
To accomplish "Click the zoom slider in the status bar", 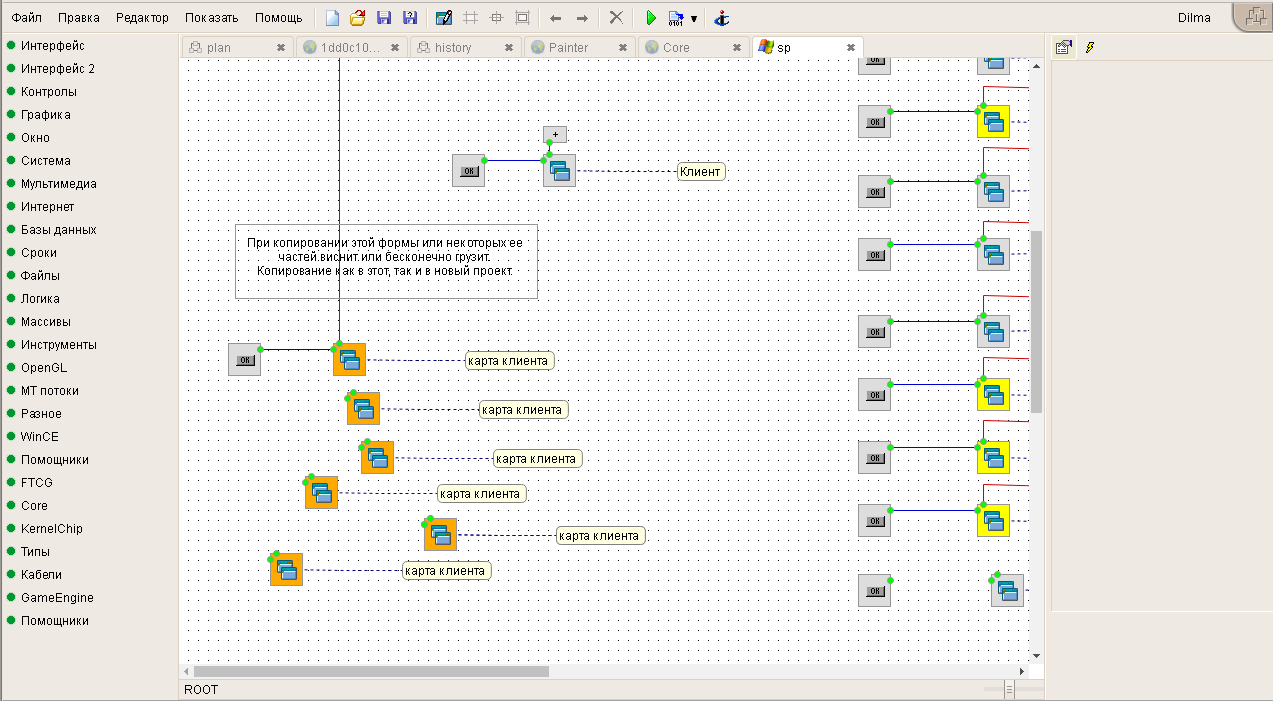I will pos(1009,689).
